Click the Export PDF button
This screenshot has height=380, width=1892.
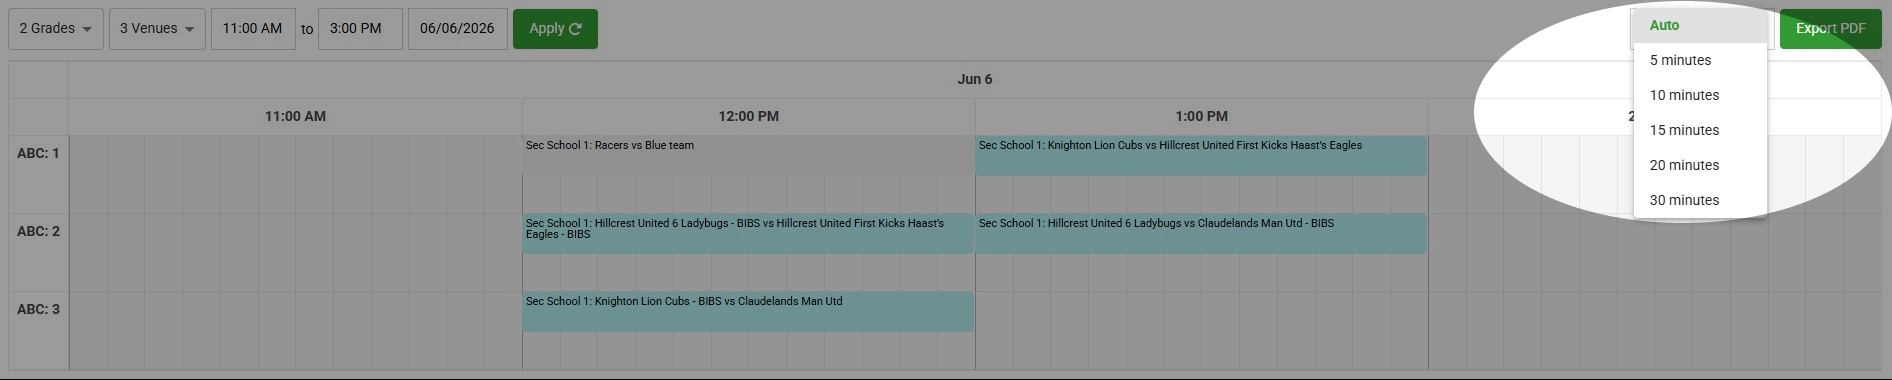1830,29
